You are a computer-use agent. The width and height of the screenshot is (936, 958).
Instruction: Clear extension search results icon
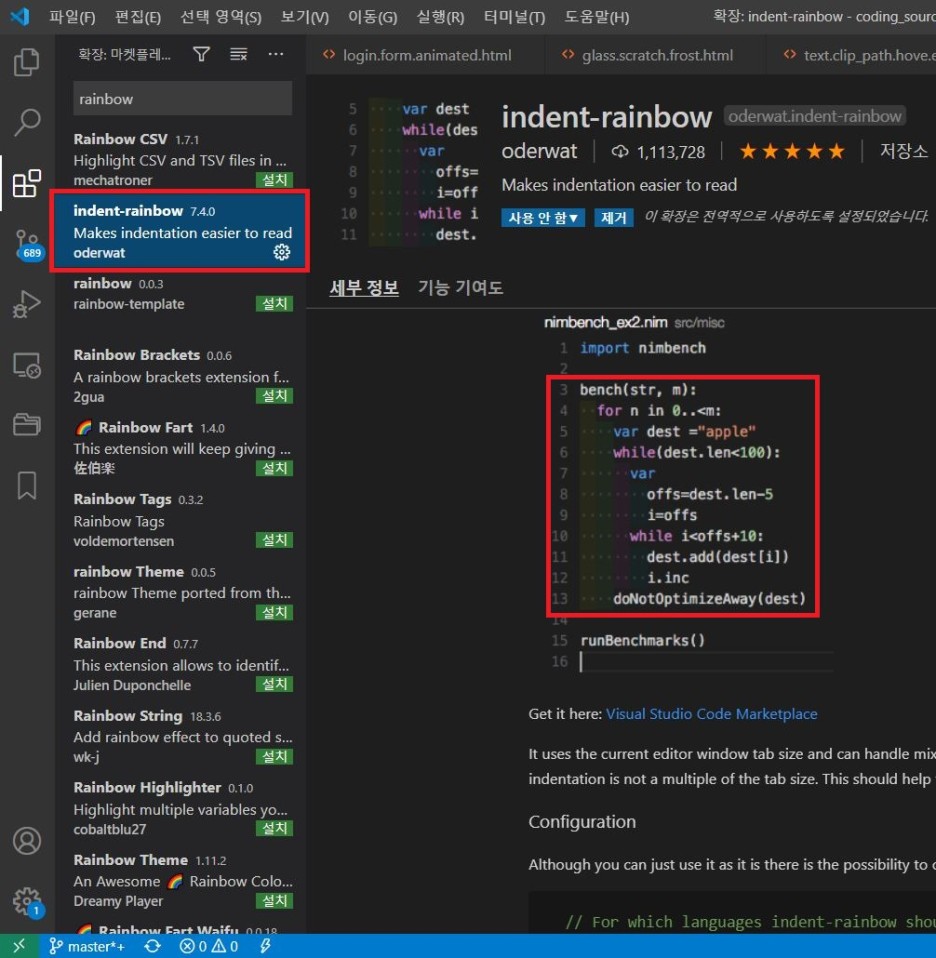tap(238, 54)
